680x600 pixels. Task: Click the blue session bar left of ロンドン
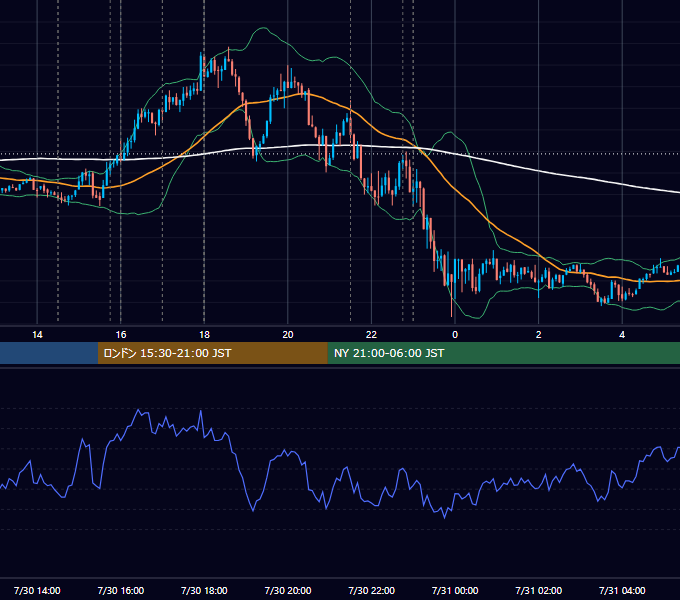pyautogui.click(x=49, y=353)
